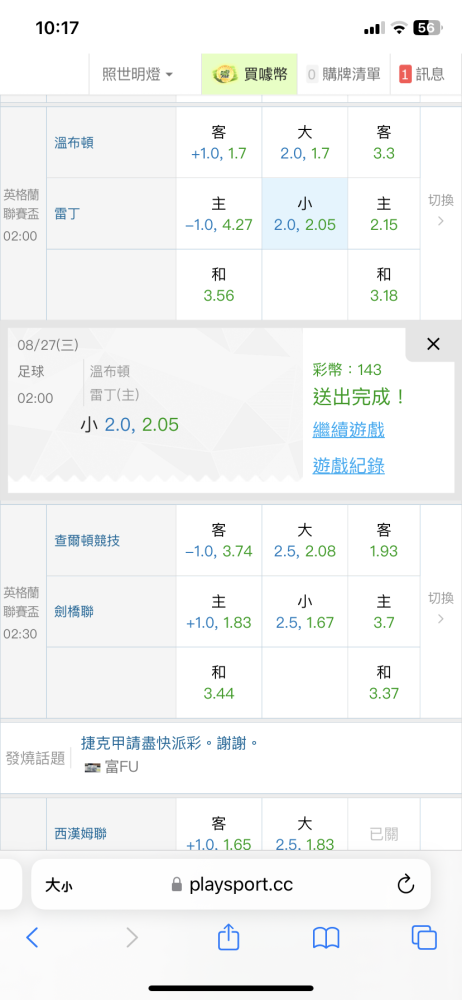Select 主 +1.0, 1.83 handicap for 劍橋聯
This screenshot has height=1000, width=462.
click(x=219, y=612)
